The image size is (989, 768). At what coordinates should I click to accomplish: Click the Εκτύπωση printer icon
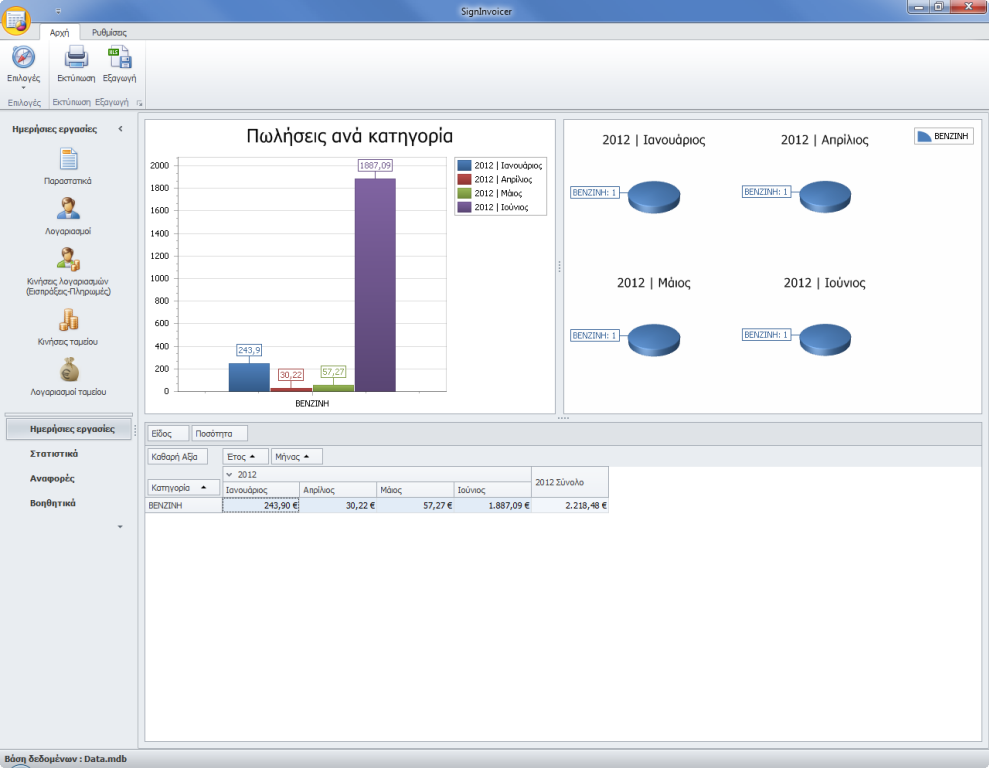(x=76, y=57)
